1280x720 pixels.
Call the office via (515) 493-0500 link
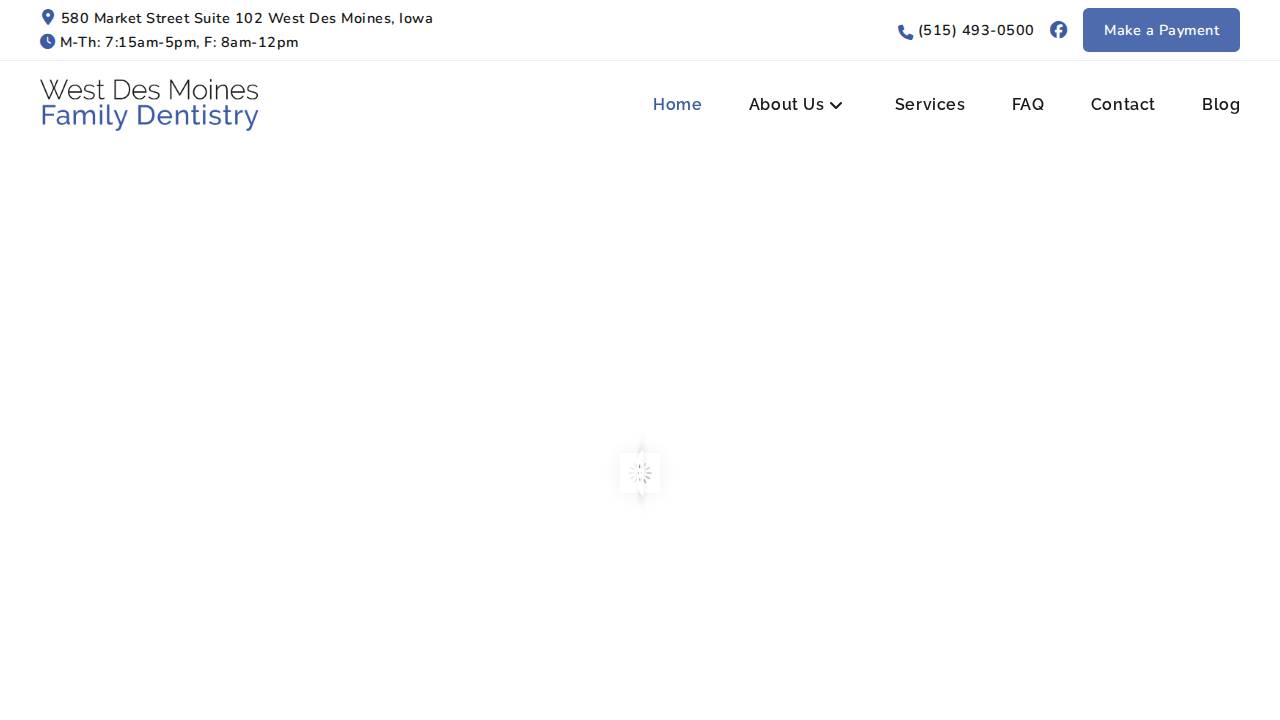(x=976, y=30)
